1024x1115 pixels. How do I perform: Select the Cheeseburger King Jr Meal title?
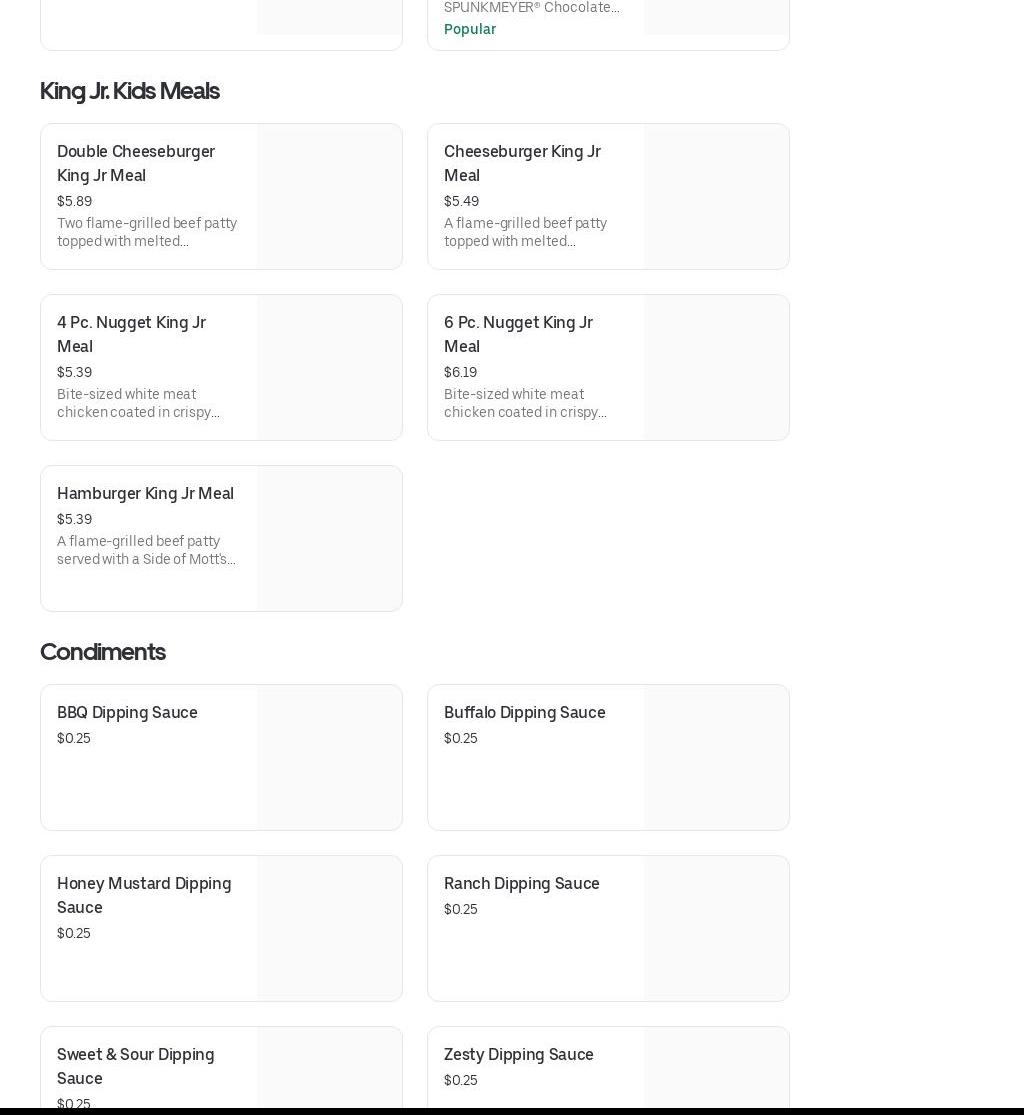[522, 163]
